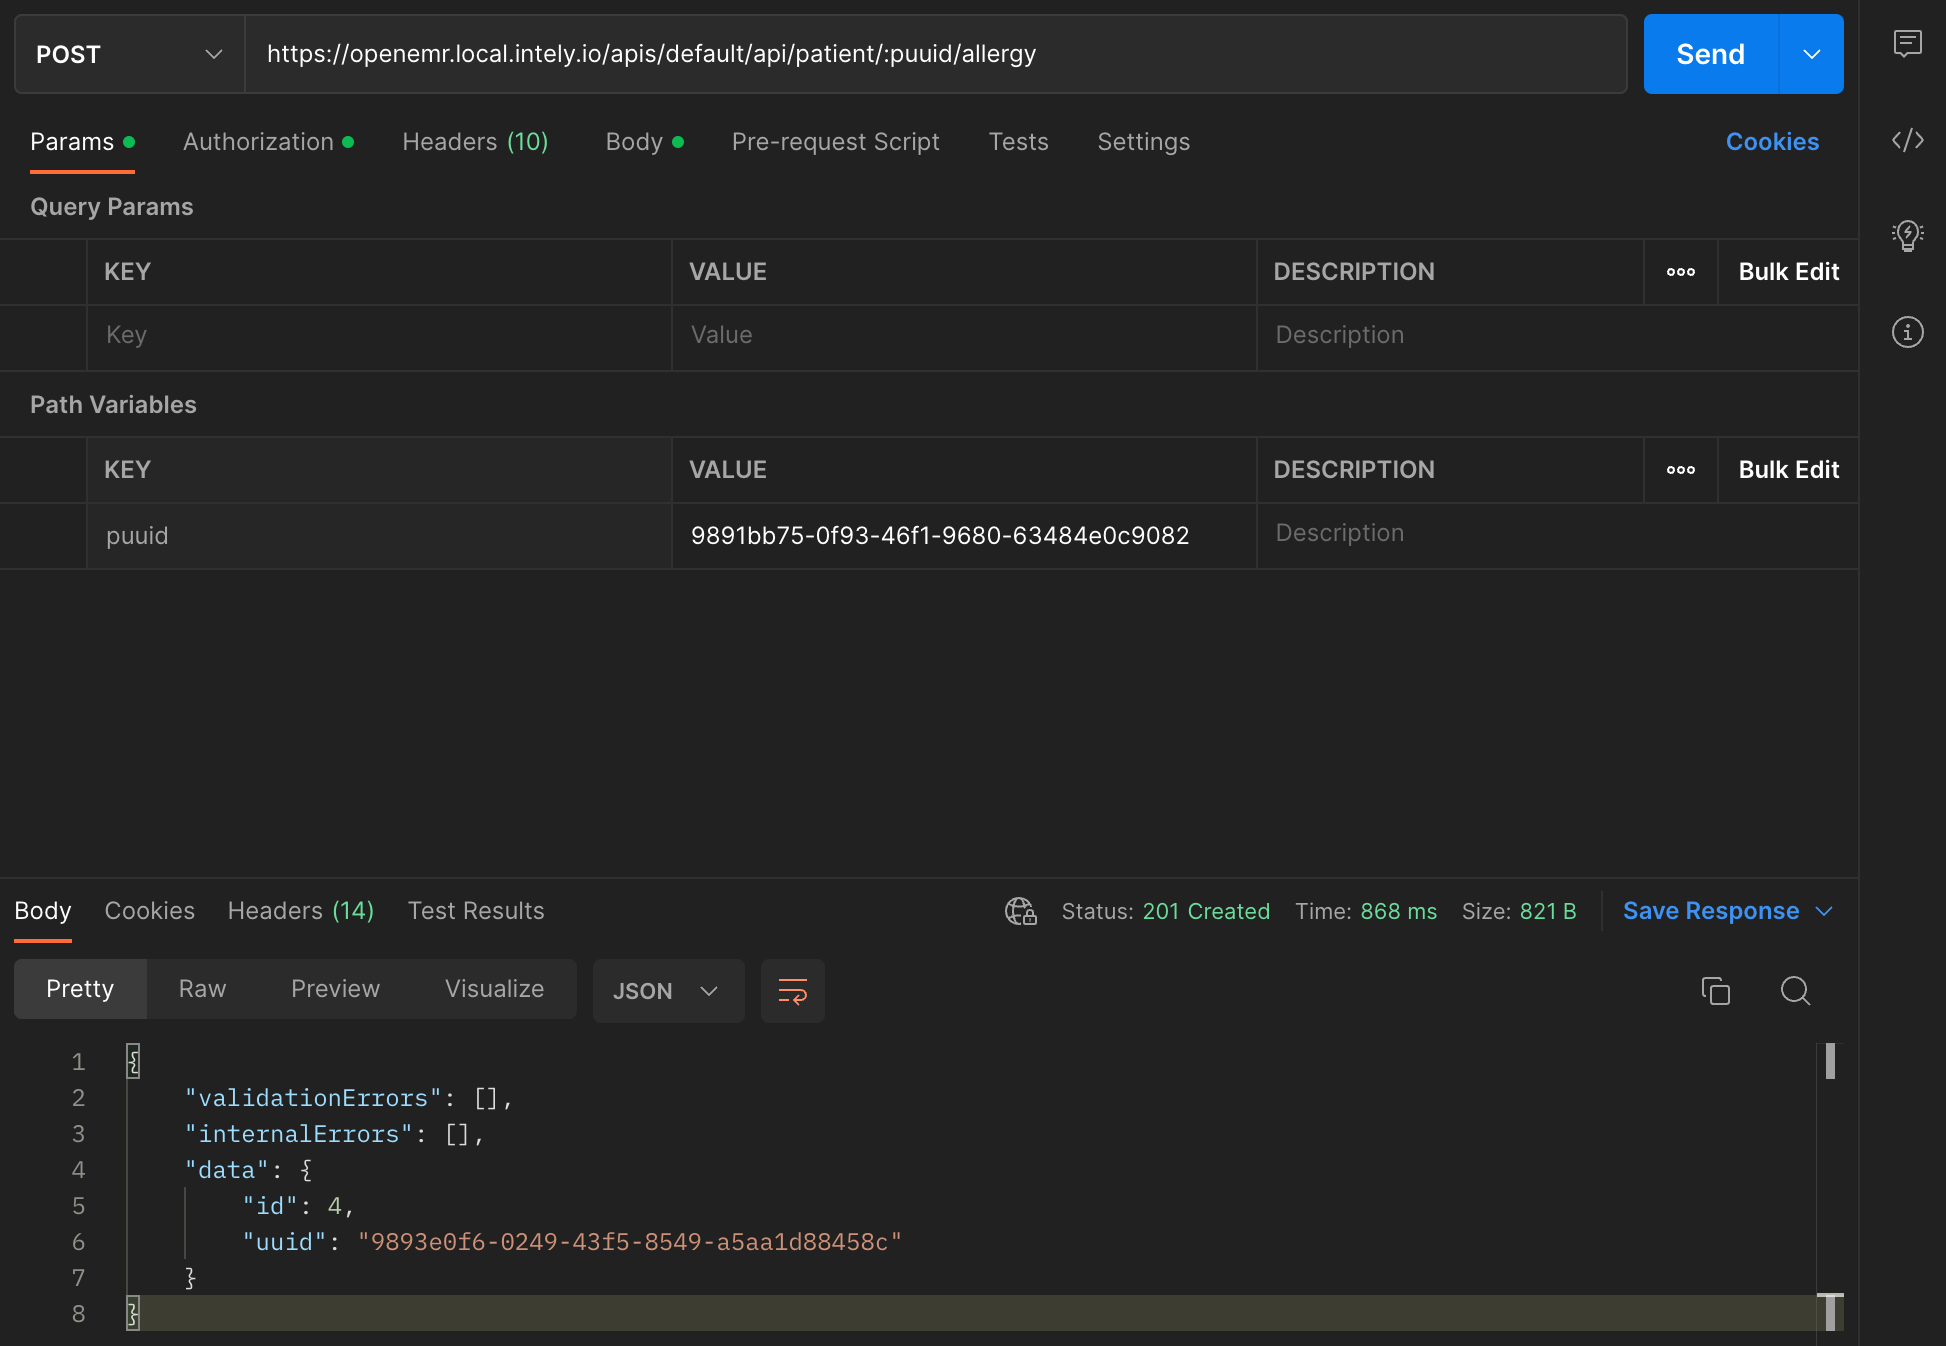1946x1346 pixels.
Task: Open the Cookies manager link
Action: (1772, 141)
